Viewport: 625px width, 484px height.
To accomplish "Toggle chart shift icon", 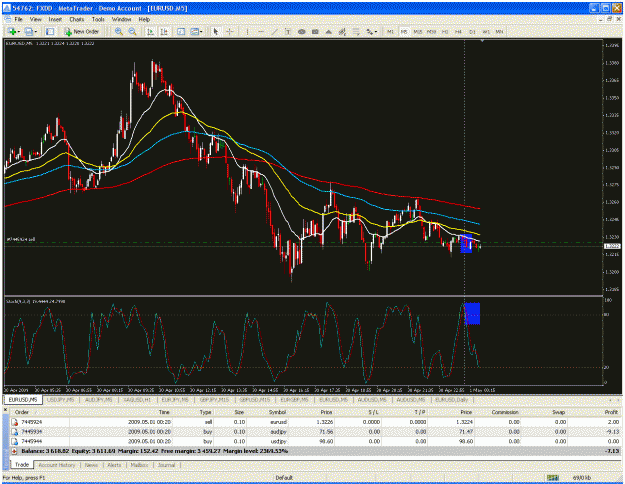I will [x=164, y=31].
